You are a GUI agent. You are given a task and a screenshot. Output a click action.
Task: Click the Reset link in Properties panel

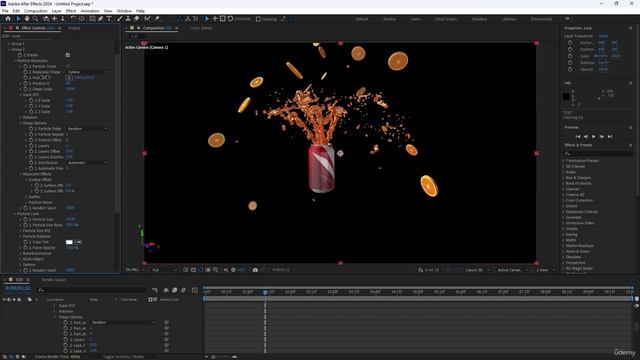[603, 36]
